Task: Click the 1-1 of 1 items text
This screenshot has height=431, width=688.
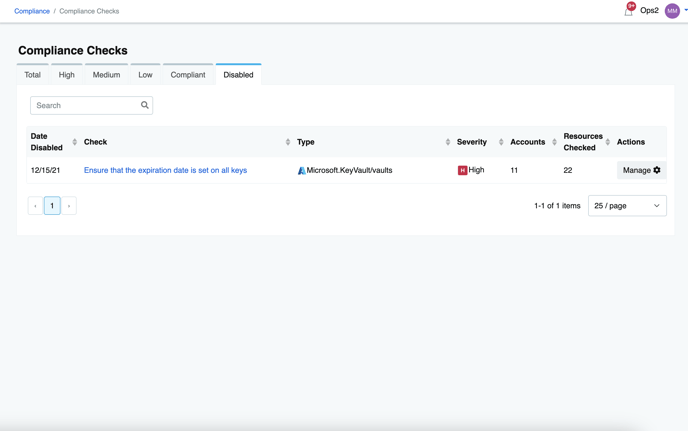Action: pos(557,206)
